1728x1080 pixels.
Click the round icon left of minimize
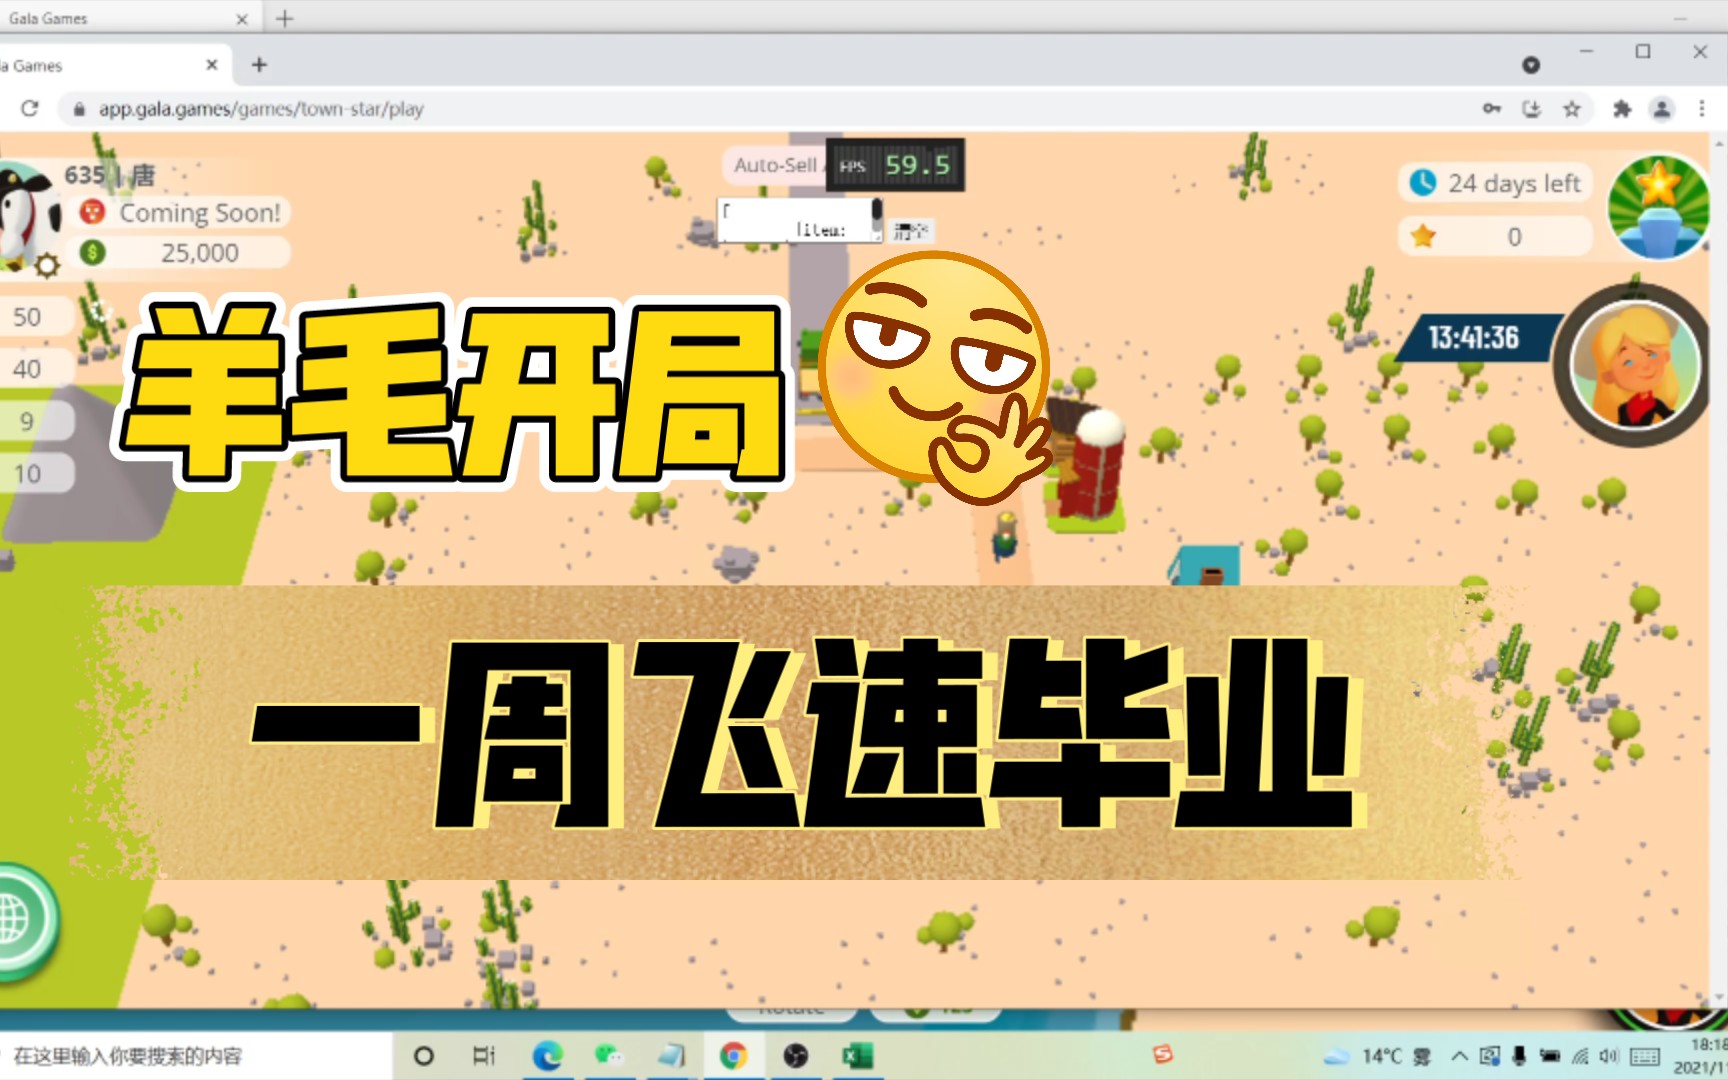[1531, 65]
